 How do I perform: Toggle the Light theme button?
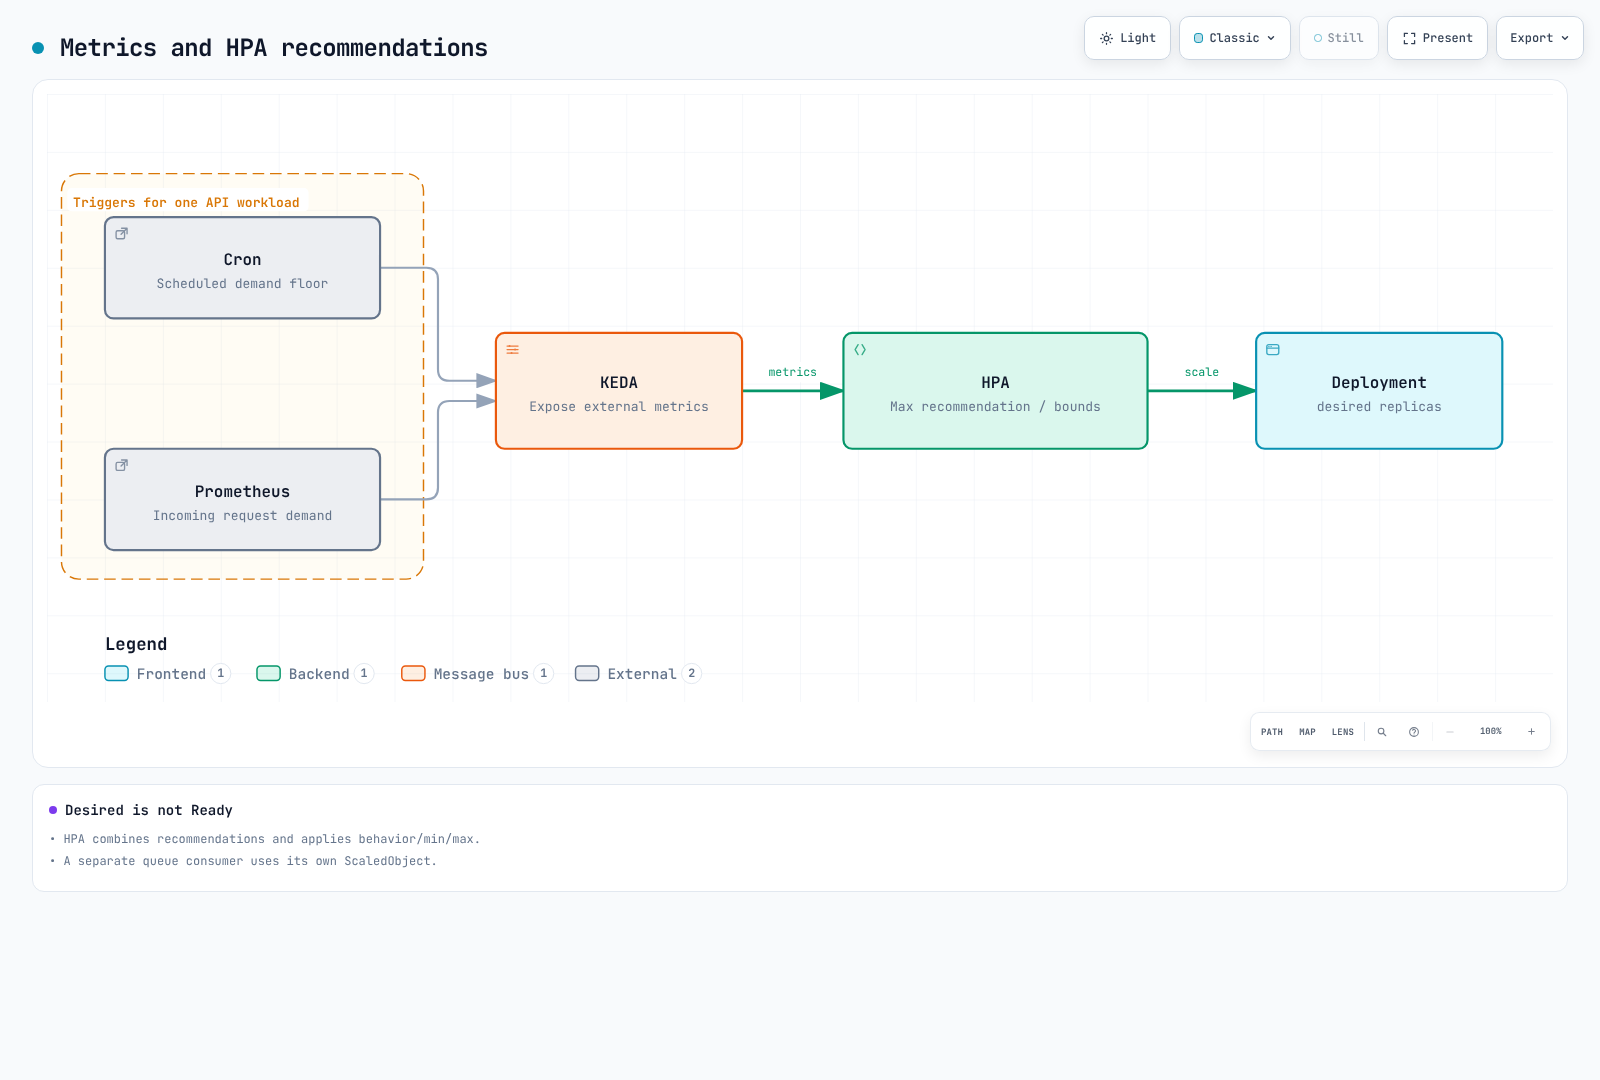pos(1127,38)
